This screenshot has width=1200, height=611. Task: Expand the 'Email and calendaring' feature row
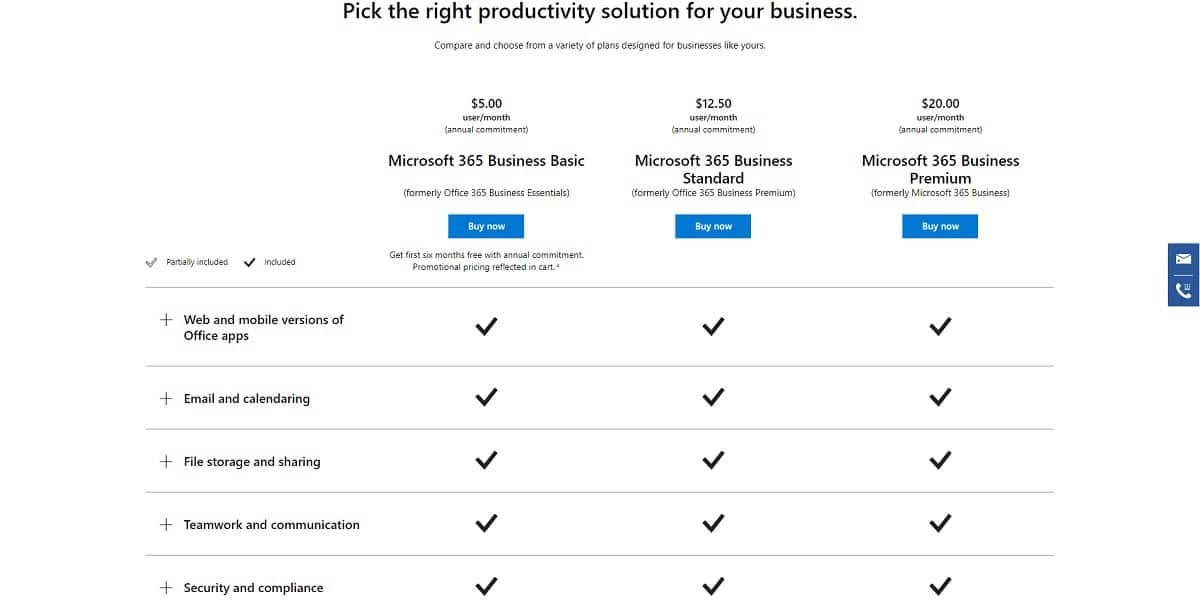(x=165, y=398)
